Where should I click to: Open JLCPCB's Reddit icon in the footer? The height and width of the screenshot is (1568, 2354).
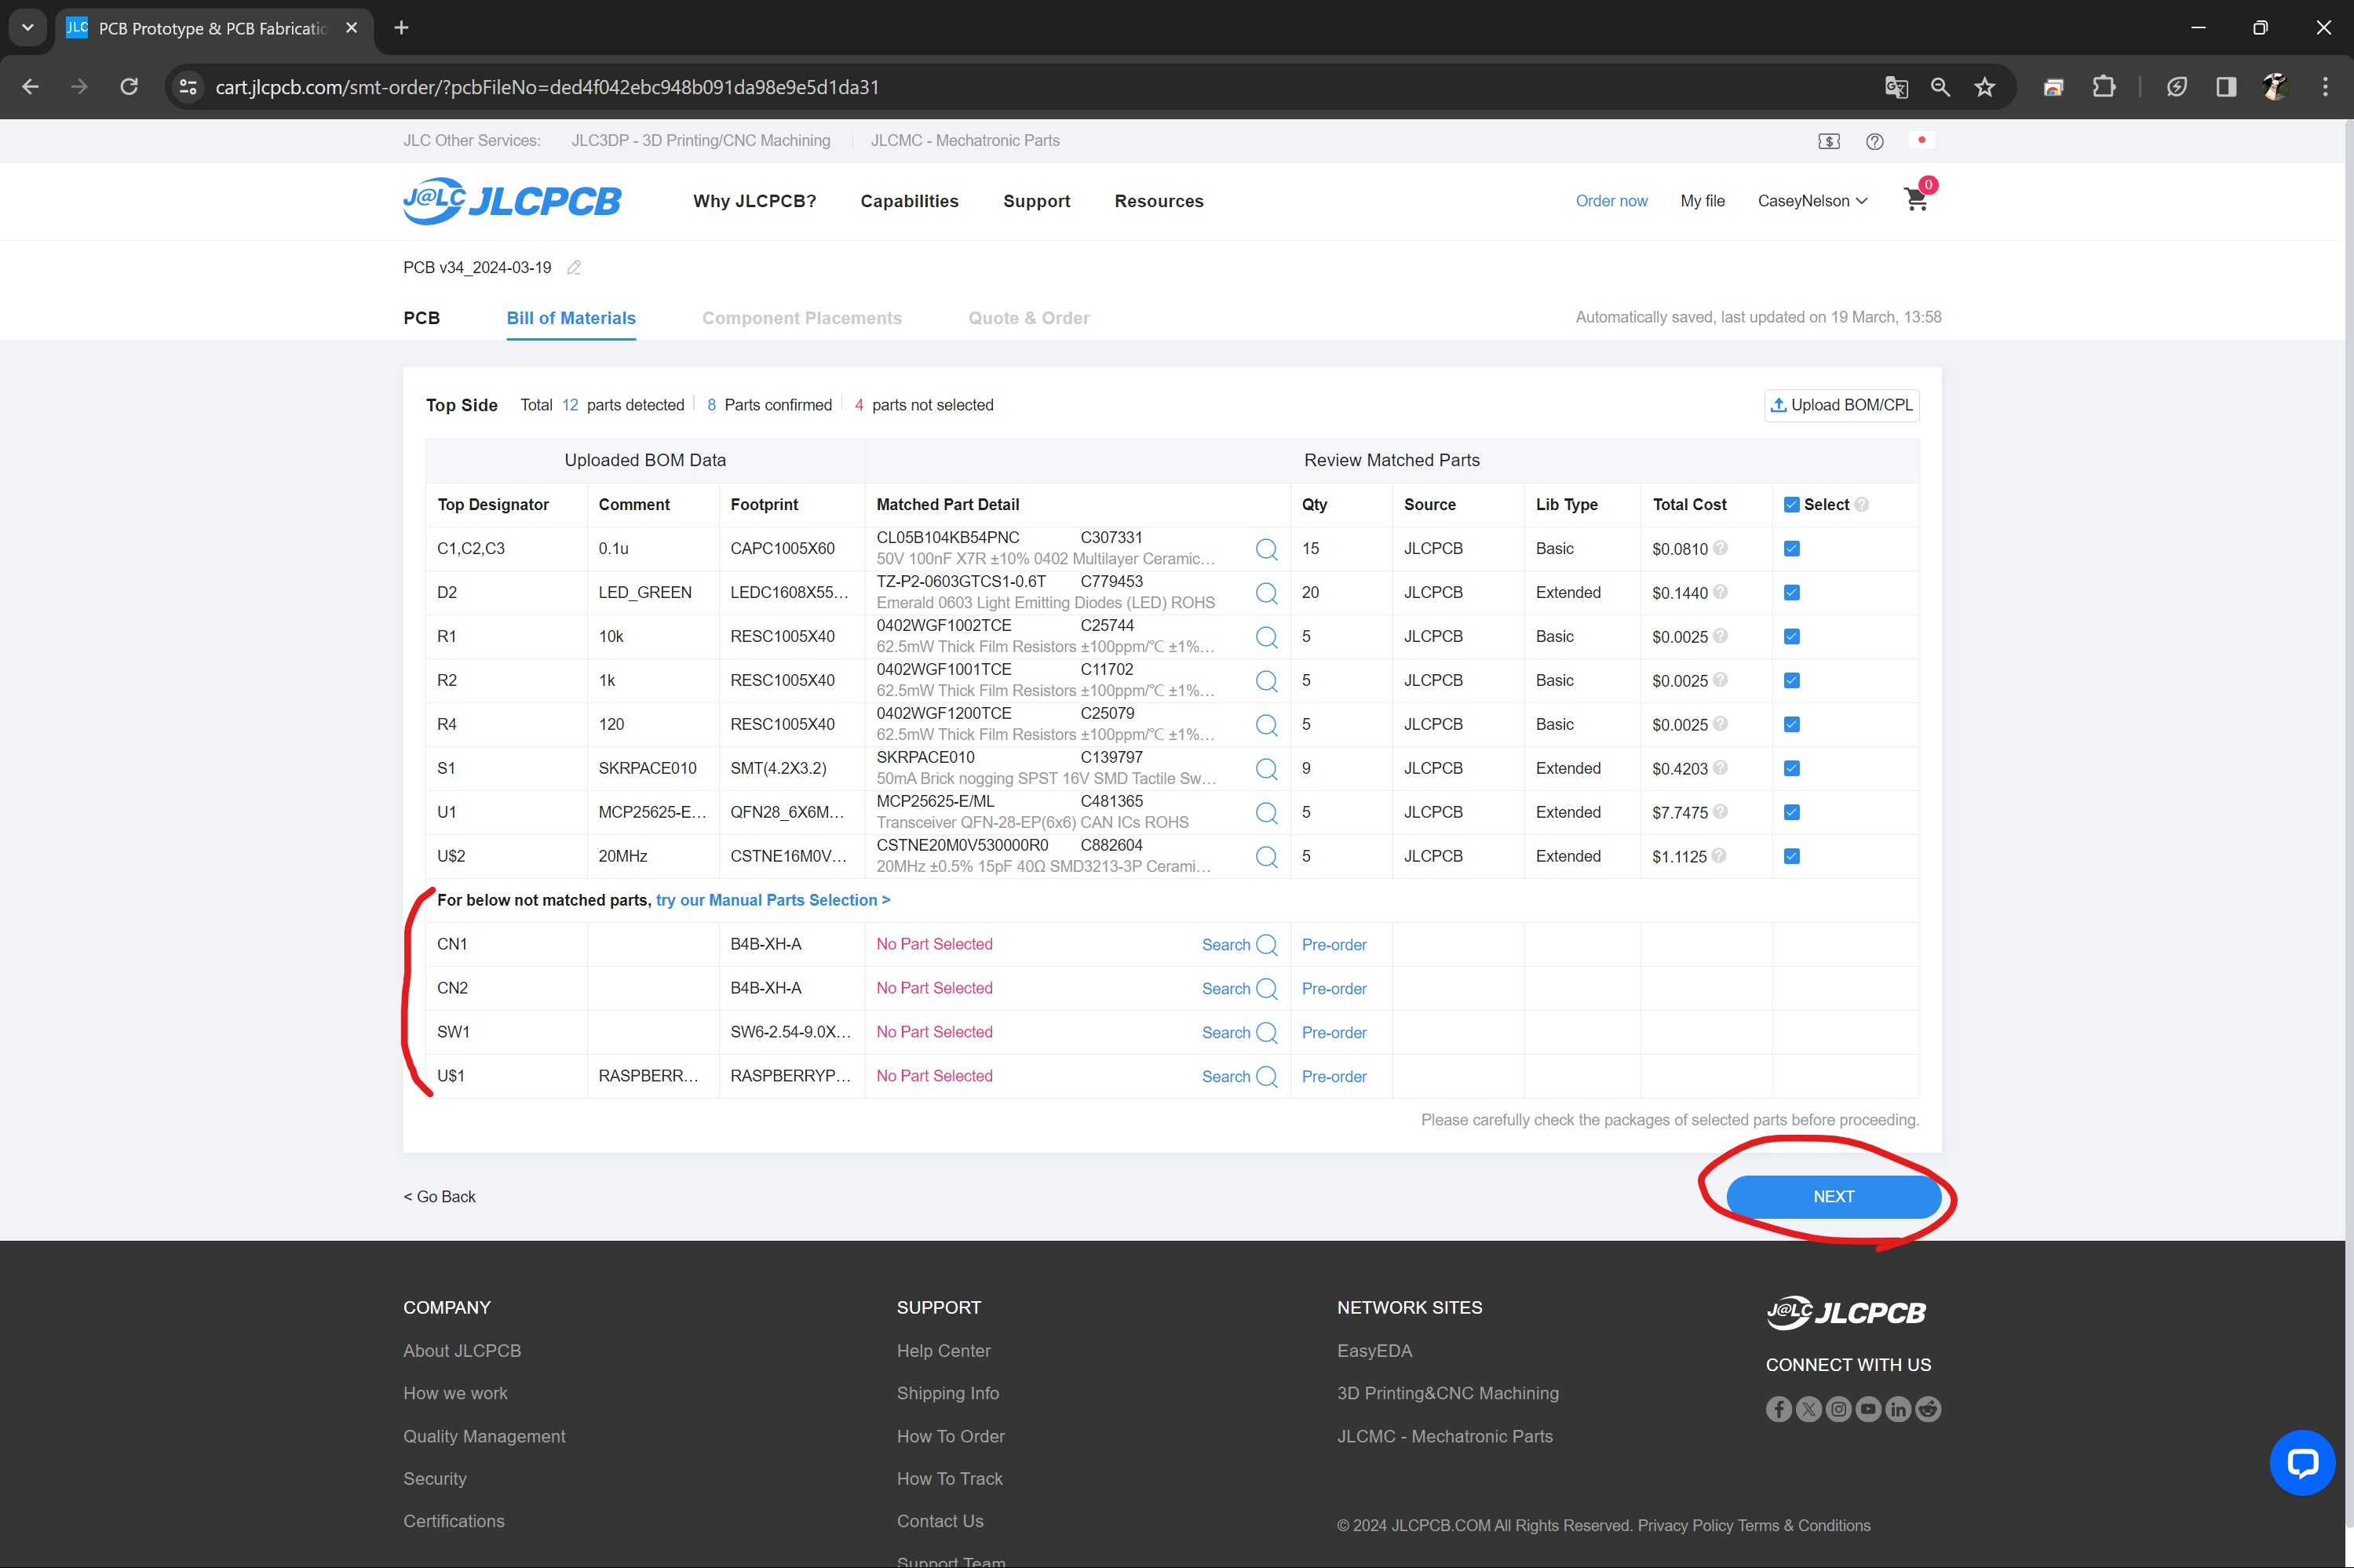coord(1928,1409)
